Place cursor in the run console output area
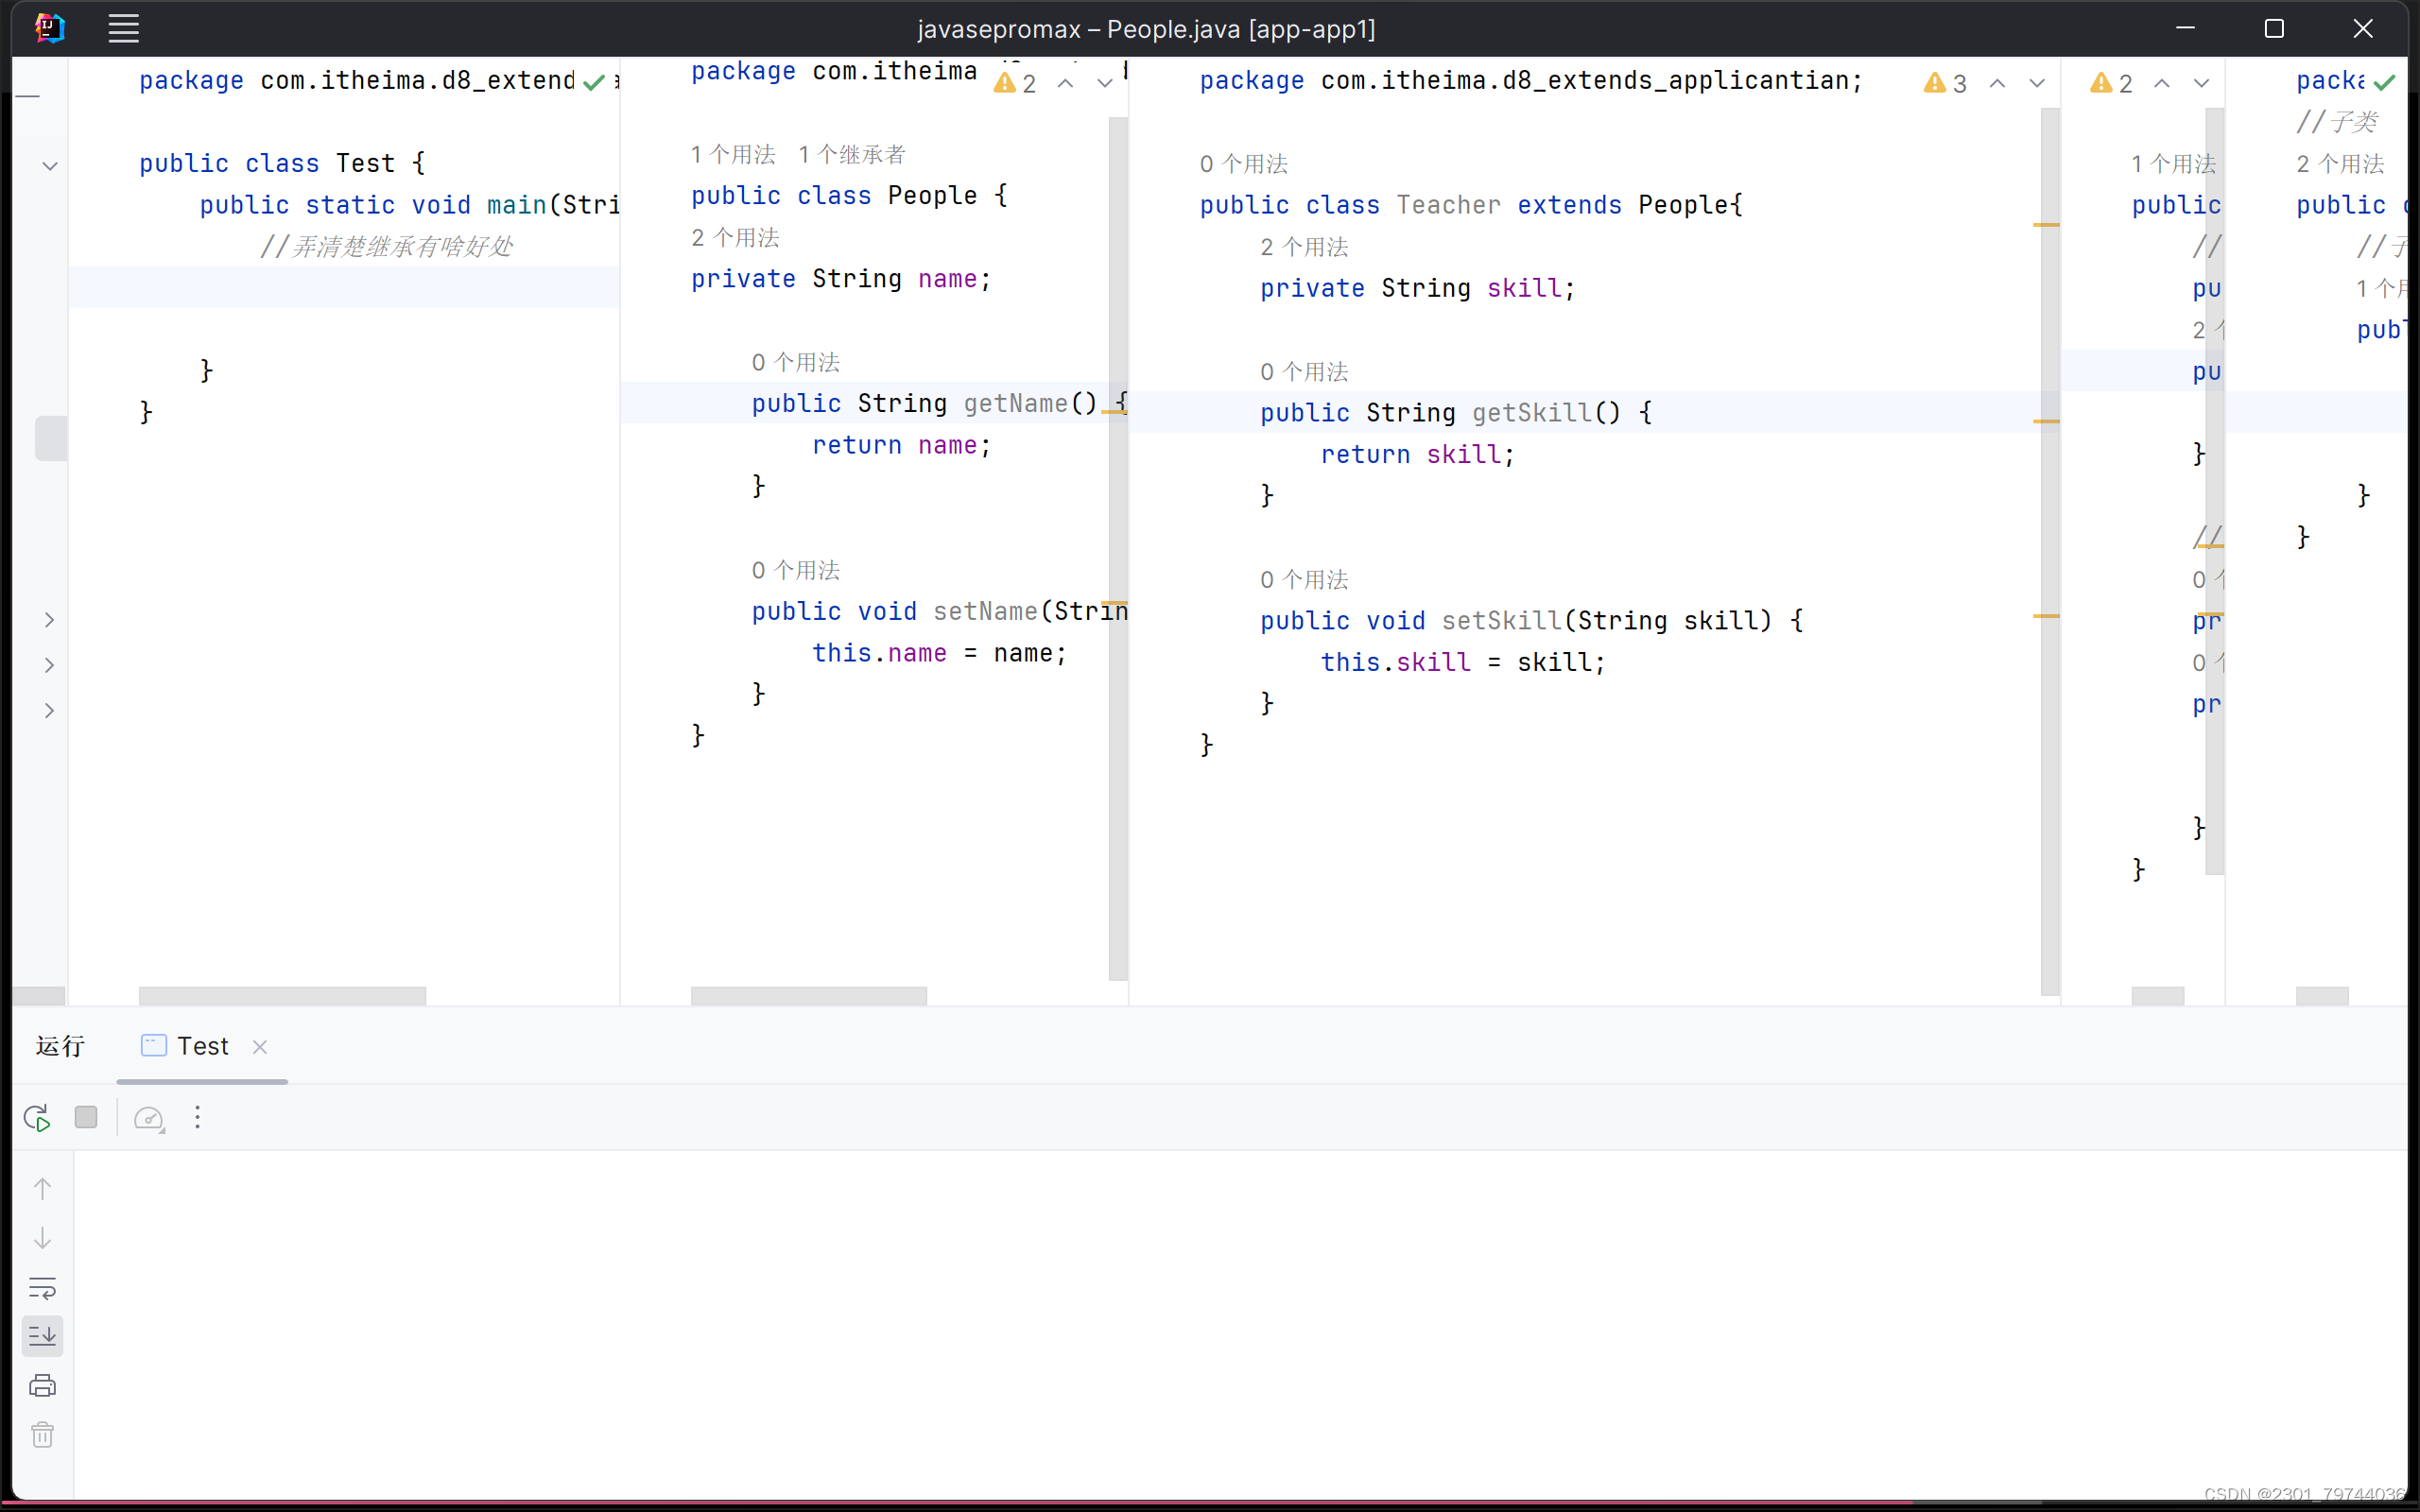The width and height of the screenshot is (2420, 1512). 1240,1324
